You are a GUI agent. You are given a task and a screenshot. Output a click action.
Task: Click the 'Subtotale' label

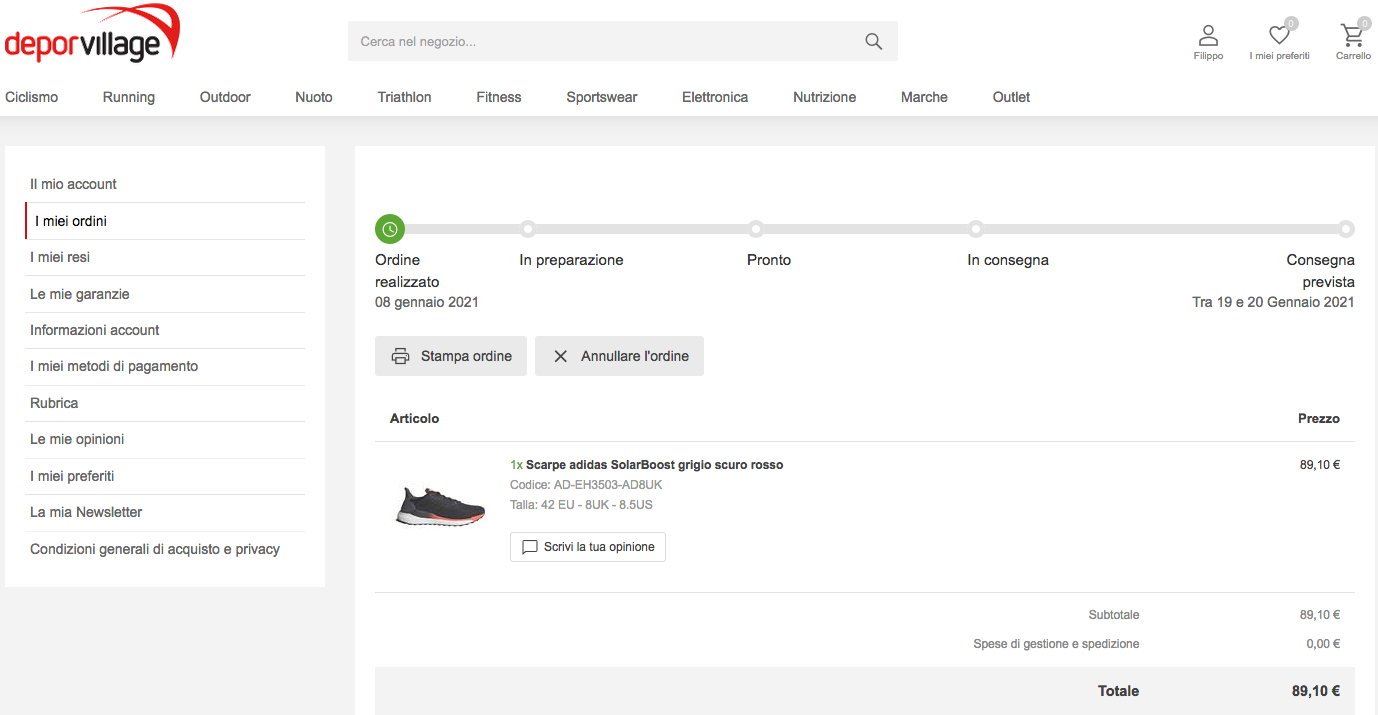(1114, 615)
